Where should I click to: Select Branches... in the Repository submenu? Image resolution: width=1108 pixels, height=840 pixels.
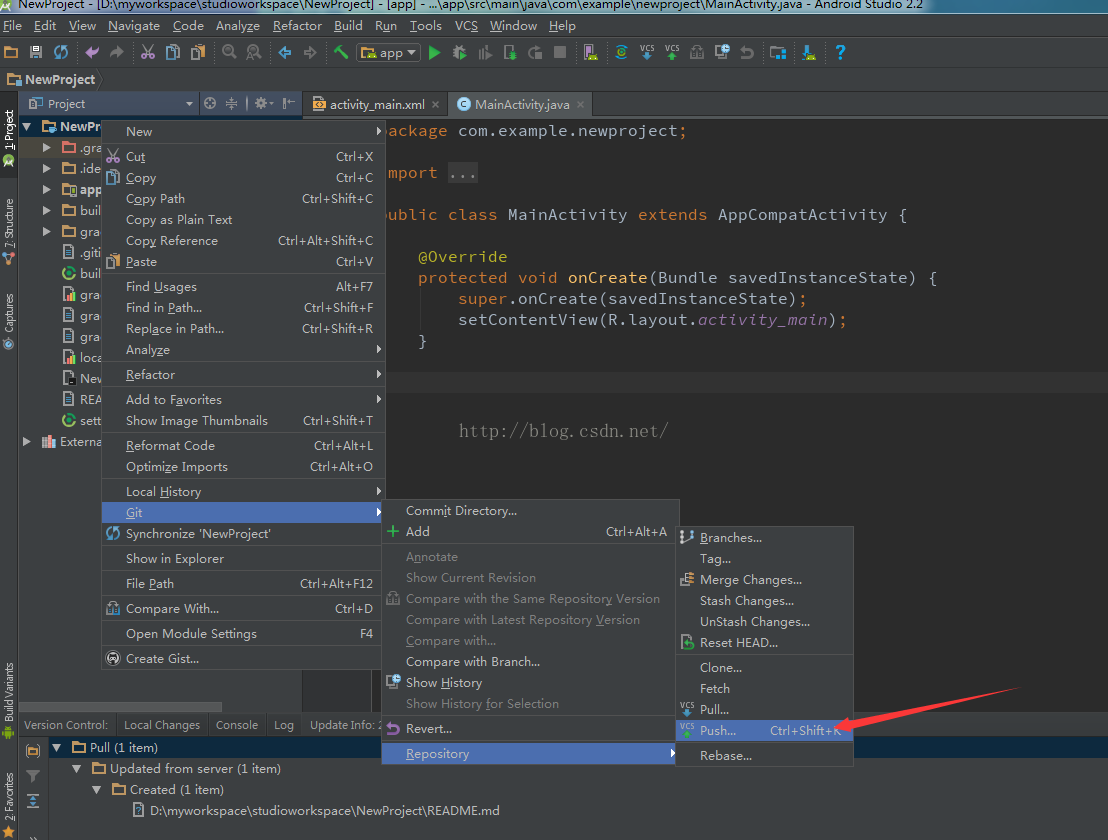tap(765, 538)
